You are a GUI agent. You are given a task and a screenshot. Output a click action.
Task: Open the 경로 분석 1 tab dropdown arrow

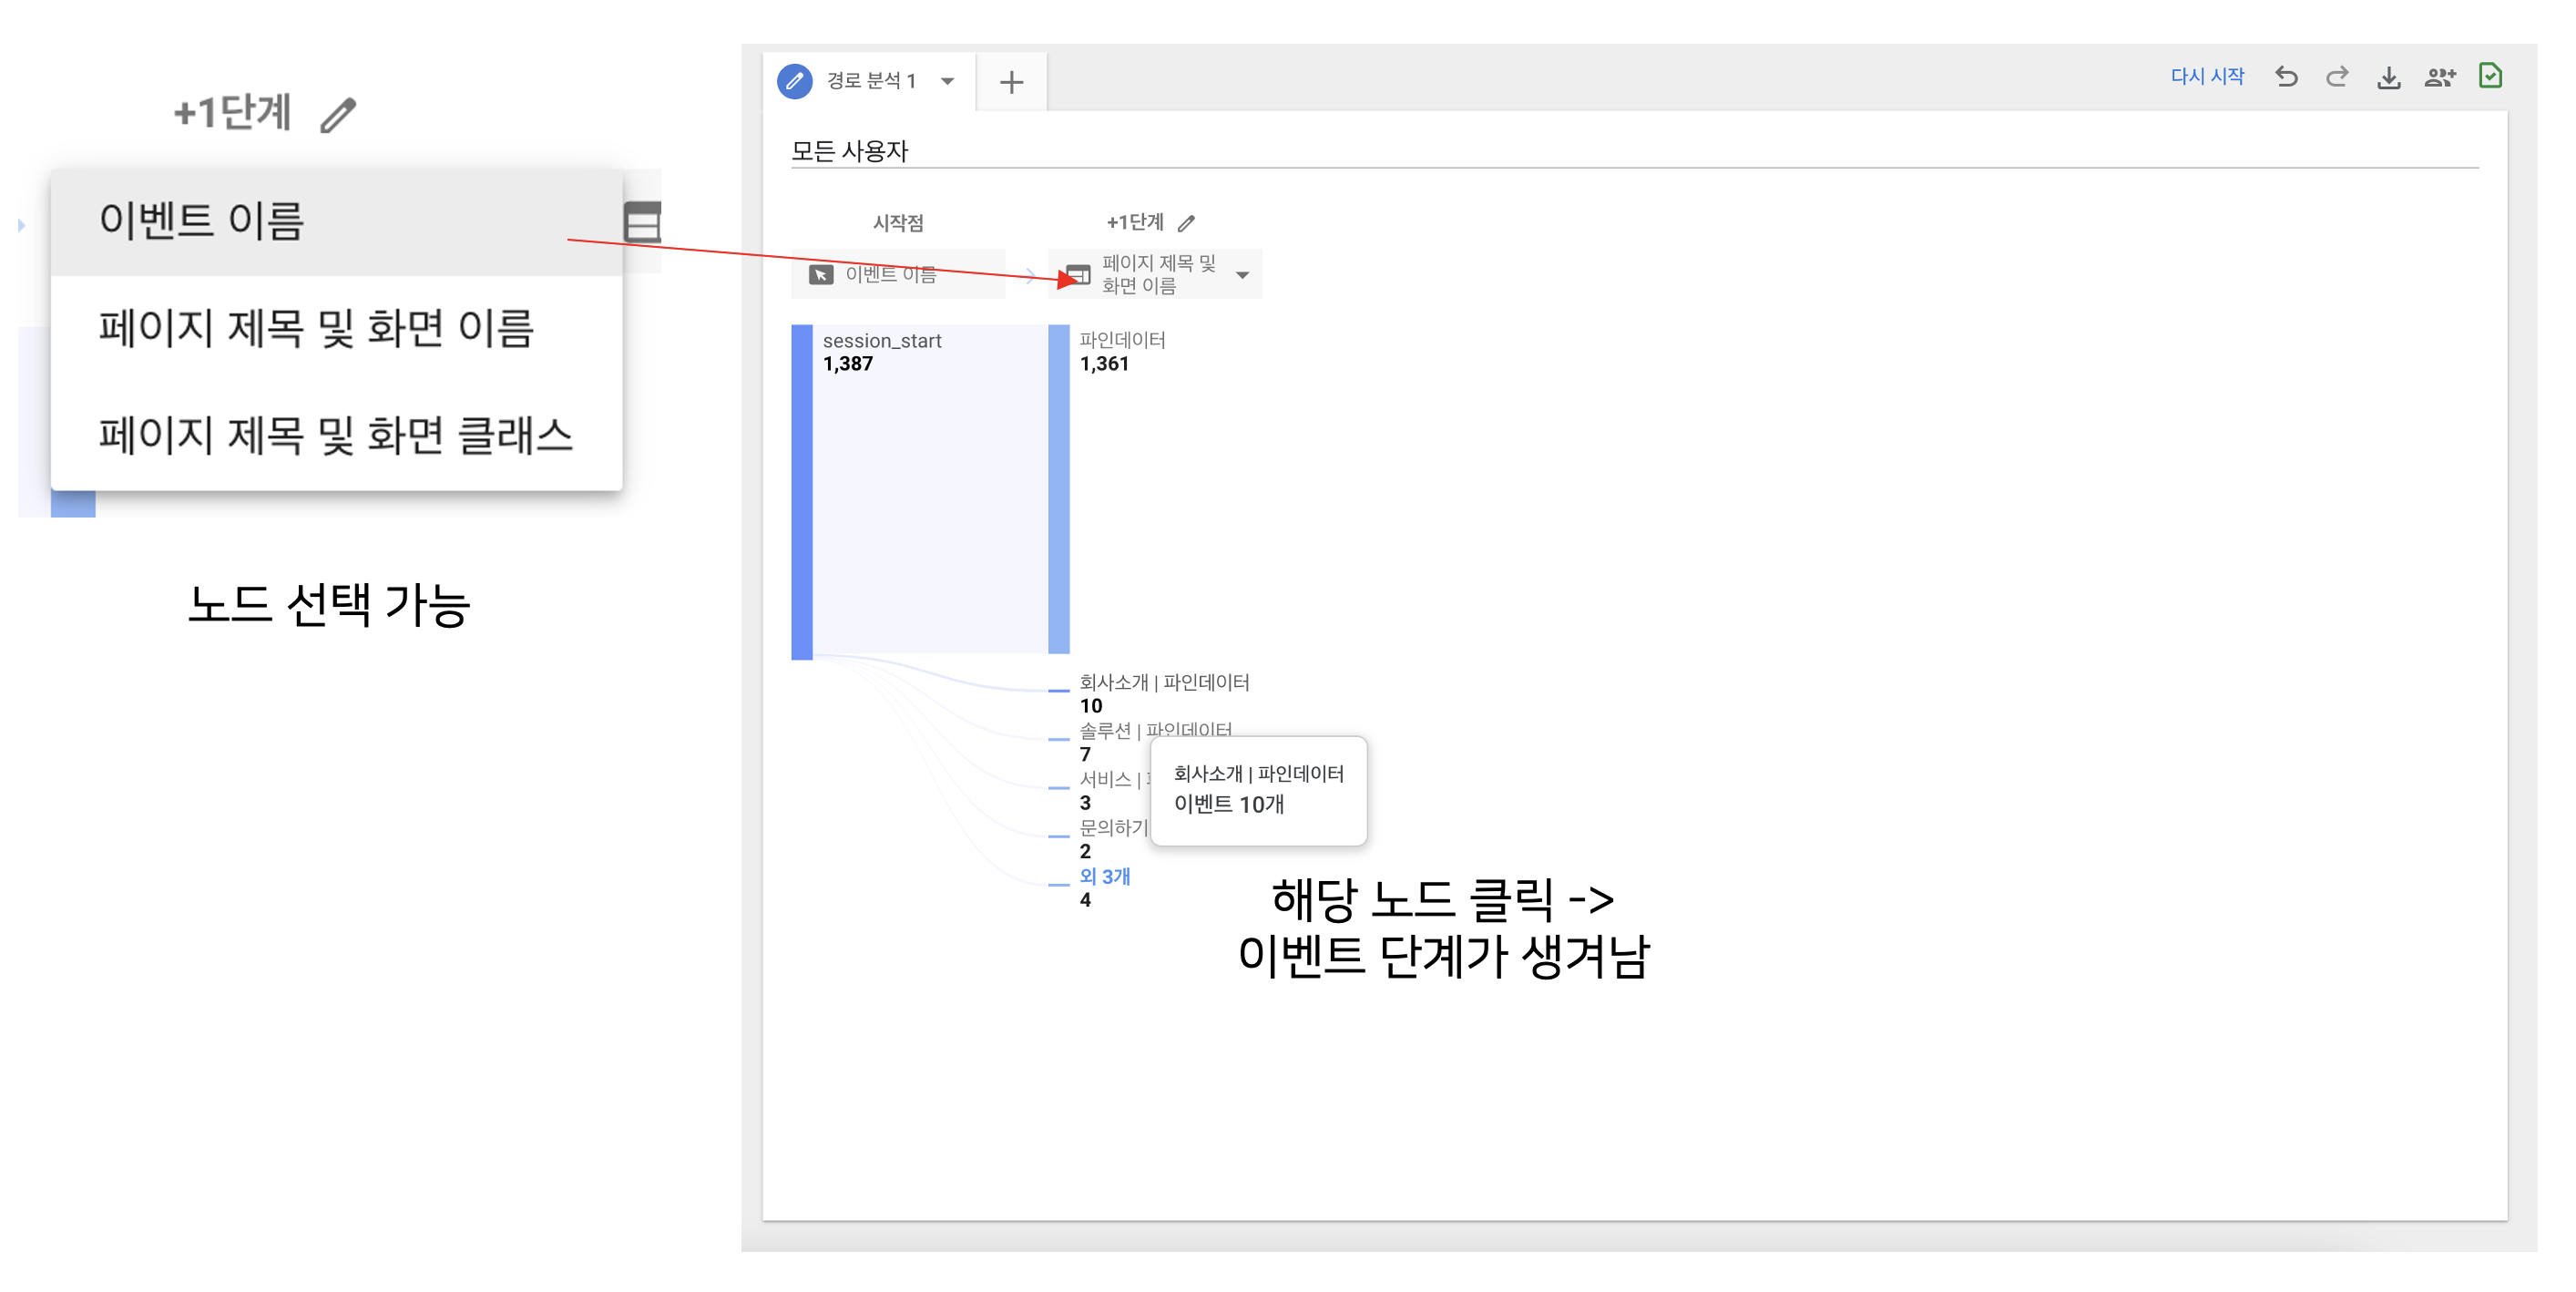pyautogui.click(x=947, y=81)
